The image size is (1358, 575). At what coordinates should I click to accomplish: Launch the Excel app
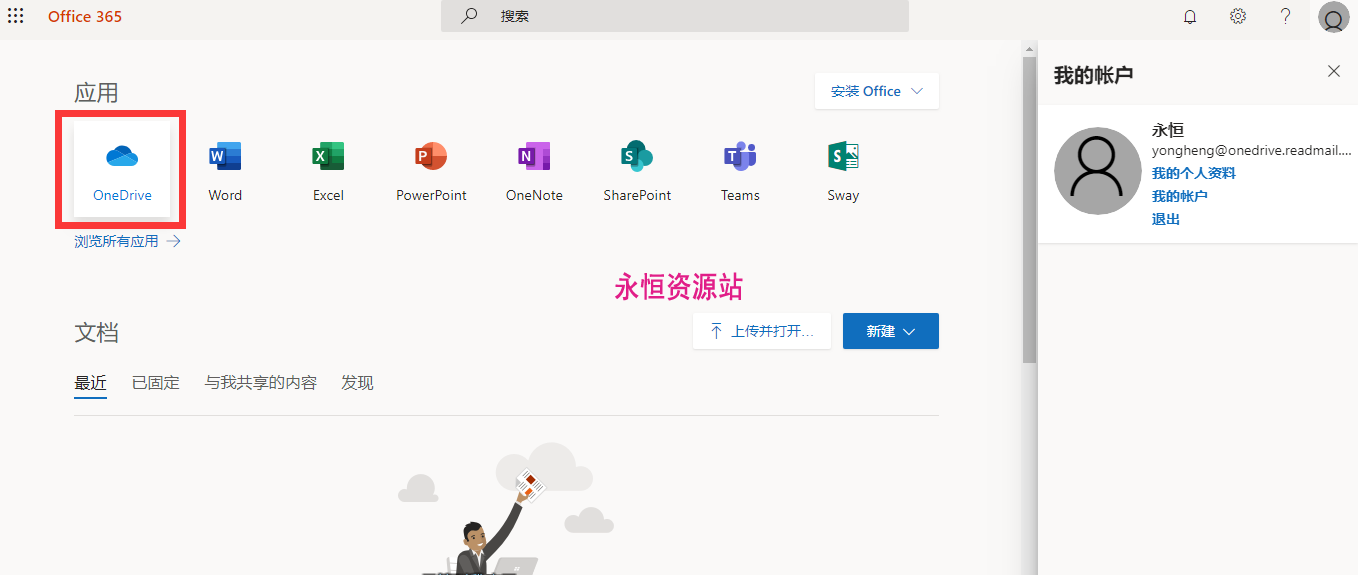pyautogui.click(x=328, y=170)
